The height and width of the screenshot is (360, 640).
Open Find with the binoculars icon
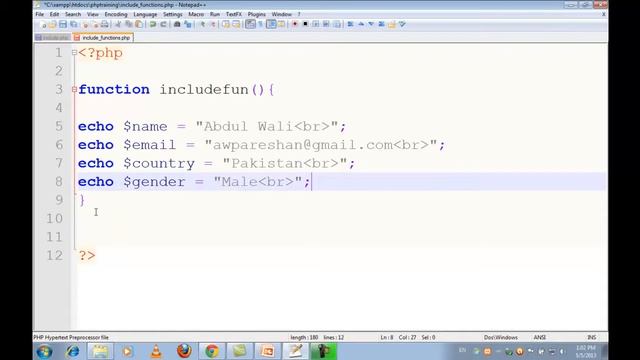[177, 24]
